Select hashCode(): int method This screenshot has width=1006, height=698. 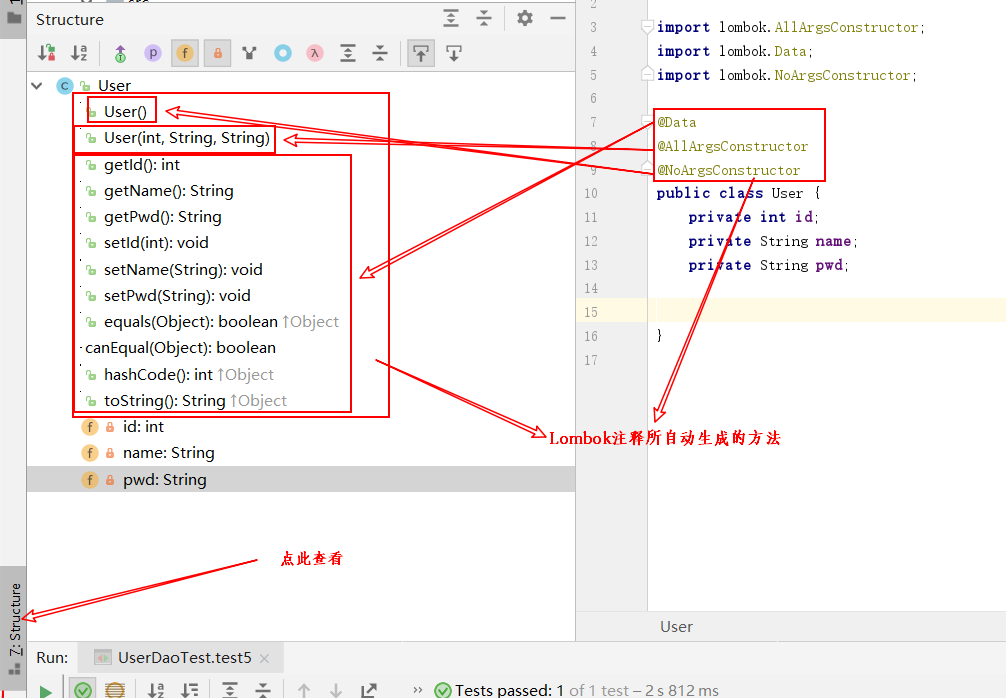(158, 375)
